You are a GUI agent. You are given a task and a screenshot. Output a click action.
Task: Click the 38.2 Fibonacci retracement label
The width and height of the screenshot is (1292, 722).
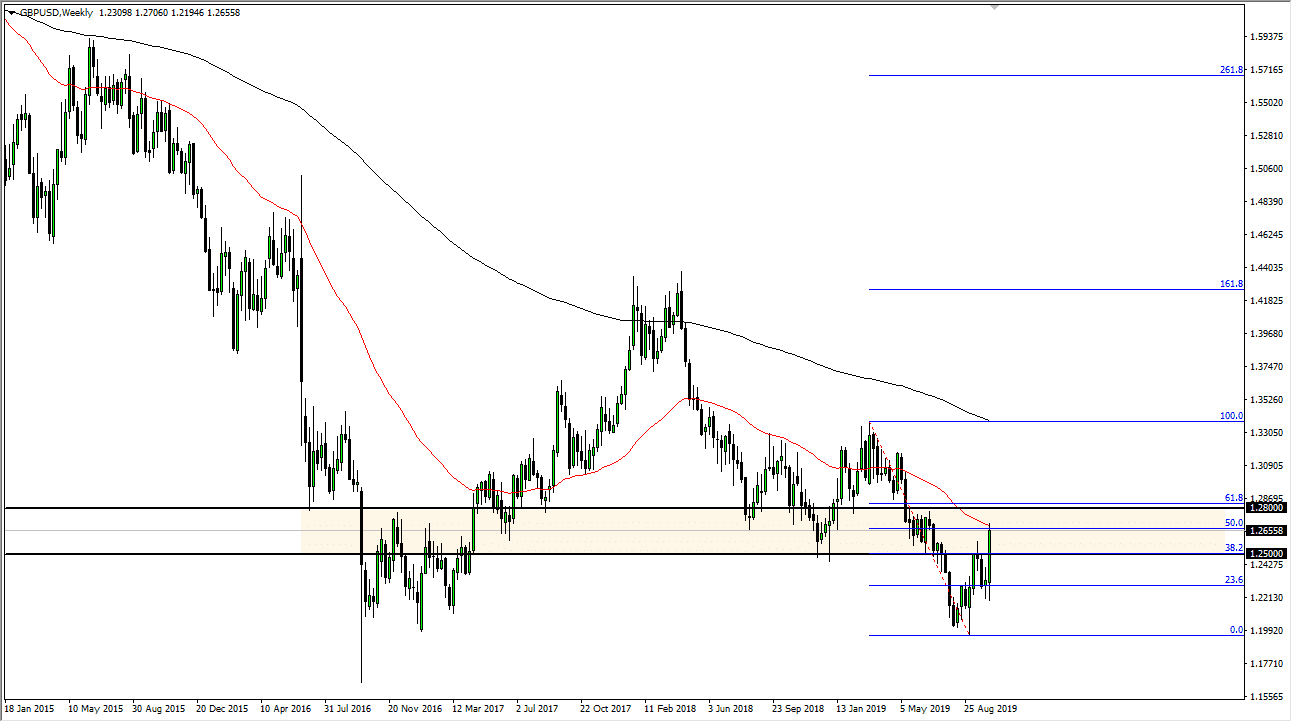(1233, 548)
